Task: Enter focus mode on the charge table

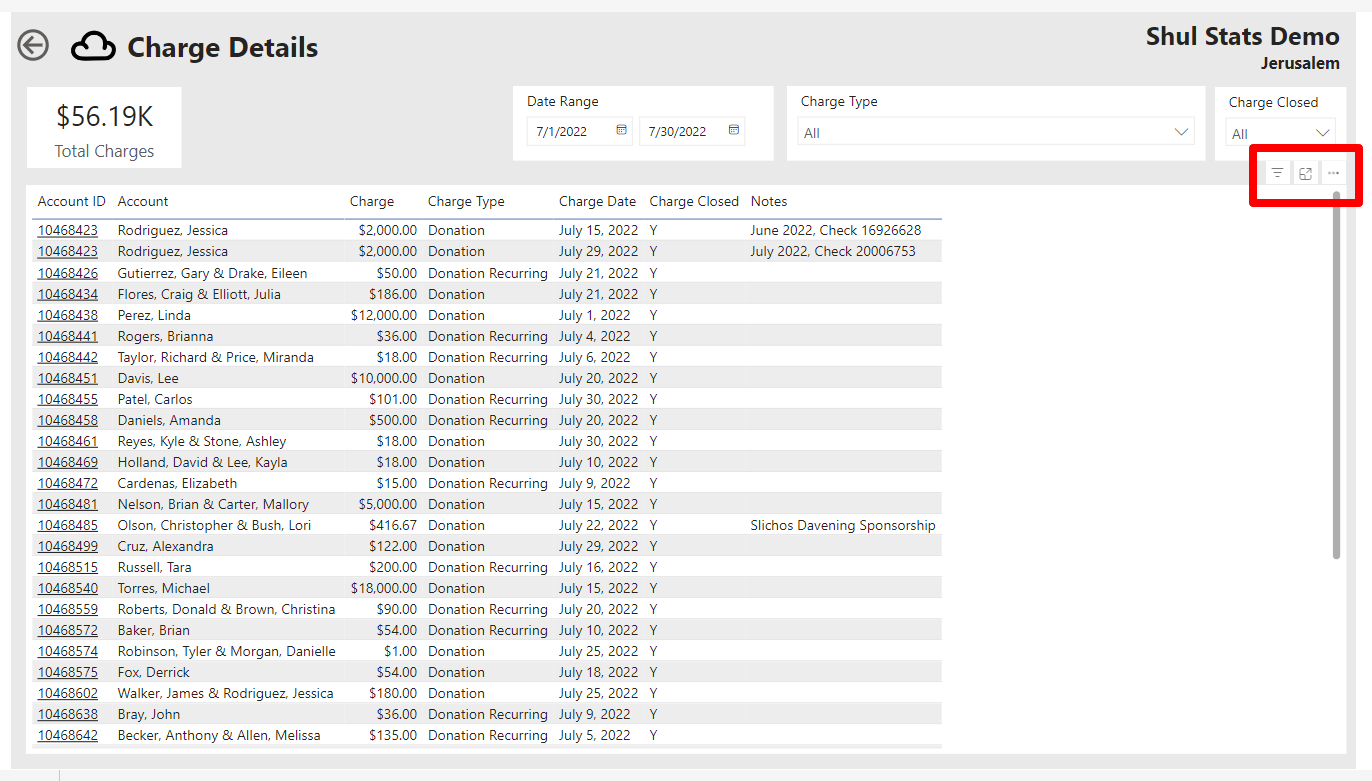Action: pyautogui.click(x=1304, y=172)
